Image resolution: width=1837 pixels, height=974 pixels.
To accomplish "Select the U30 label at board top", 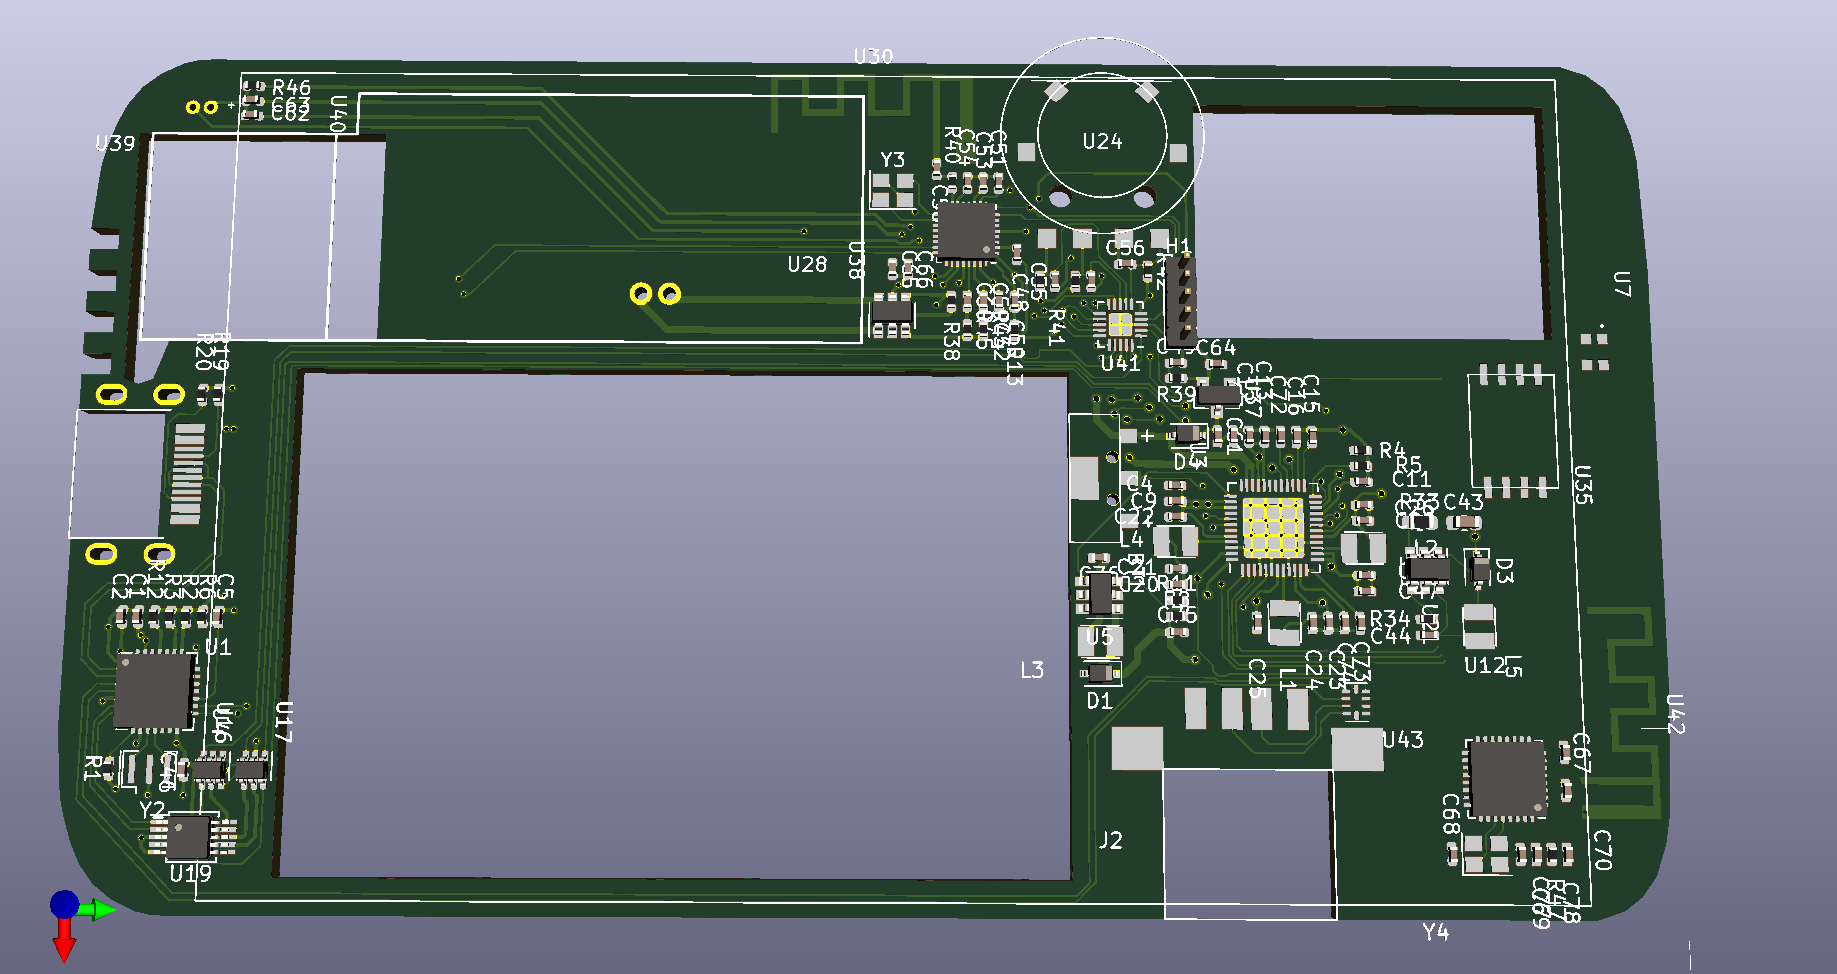I will (x=873, y=56).
